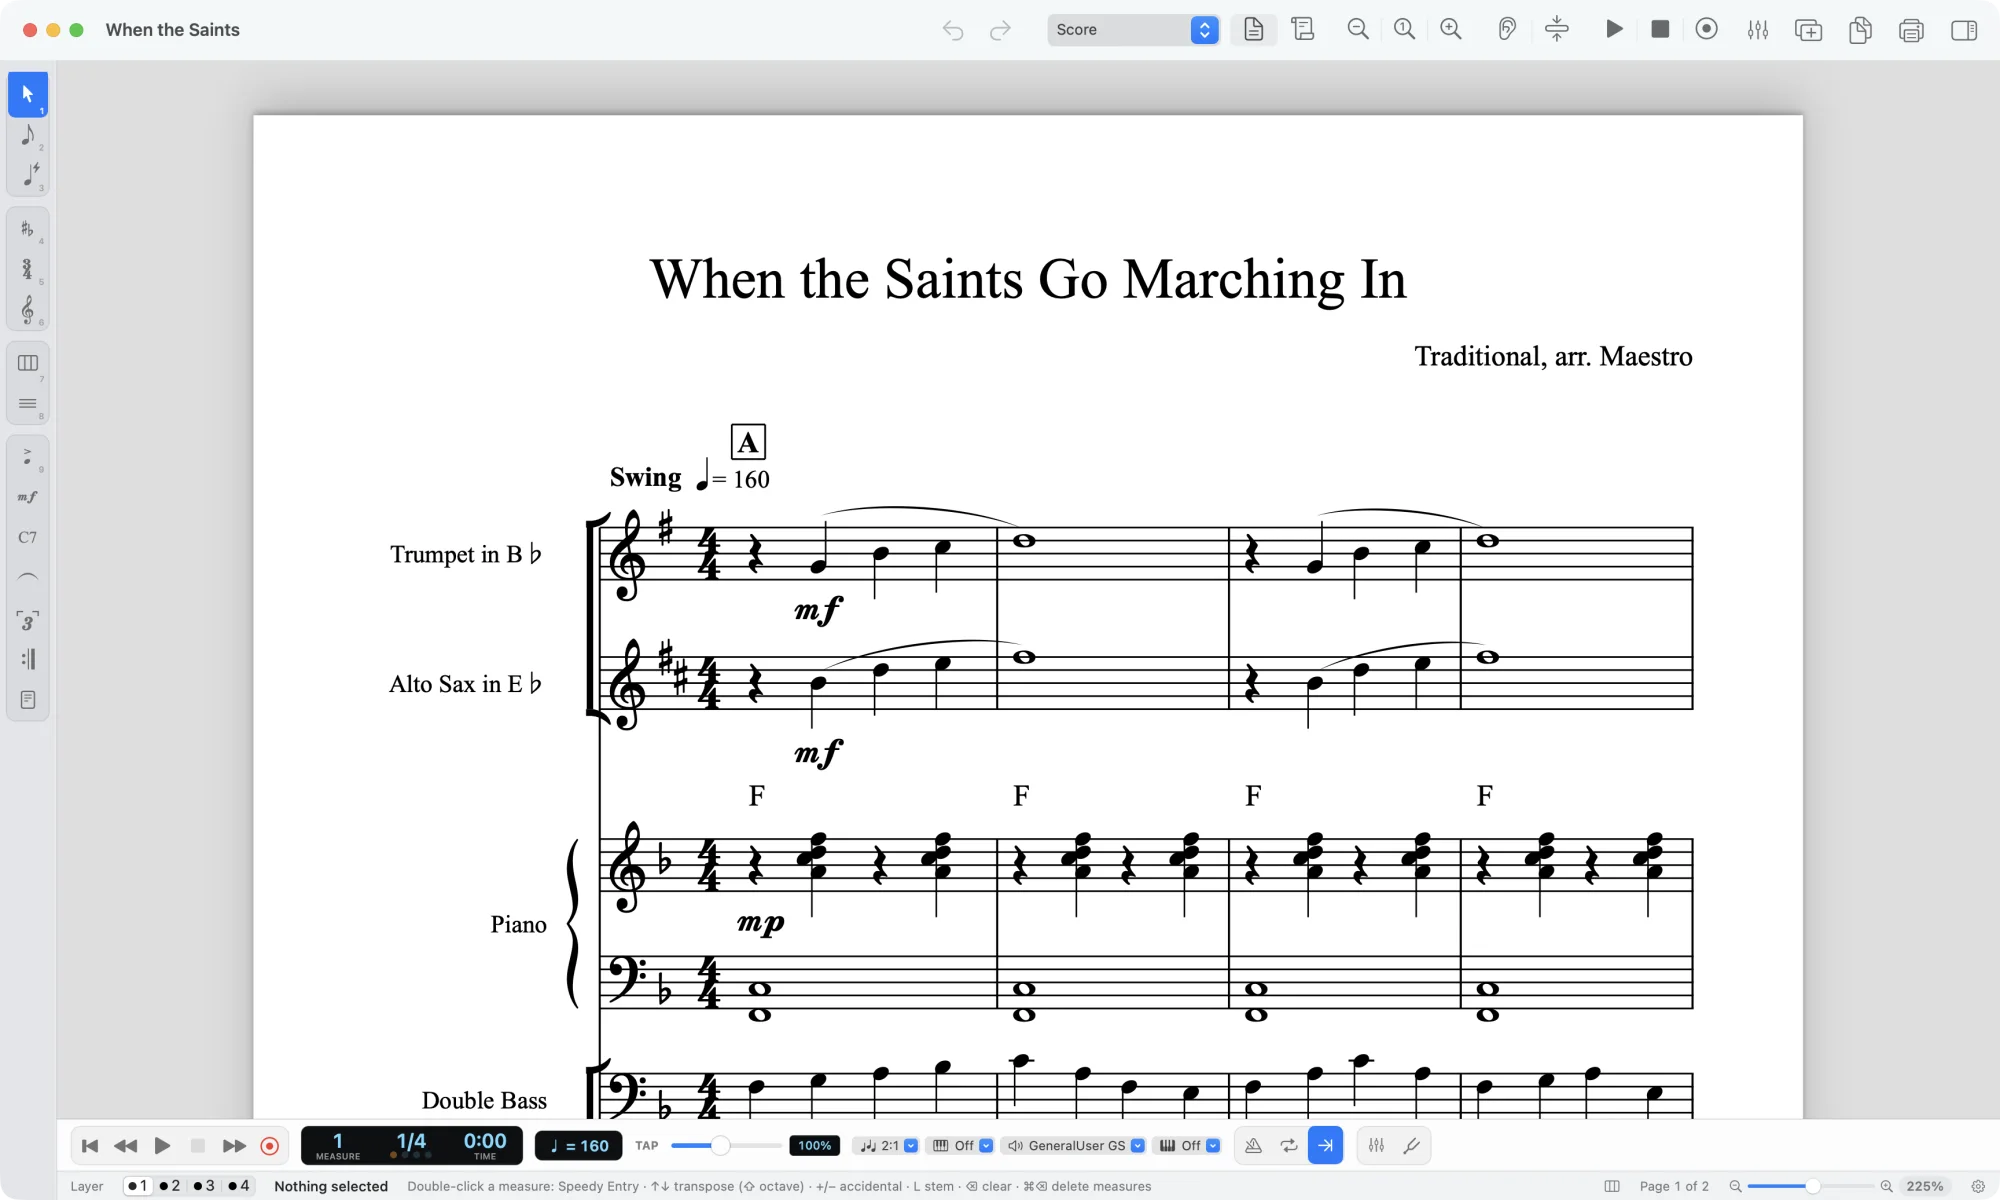Image resolution: width=2000 pixels, height=1200 pixels.
Task: Select the time signature tool
Action: click(x=28, y=269)
